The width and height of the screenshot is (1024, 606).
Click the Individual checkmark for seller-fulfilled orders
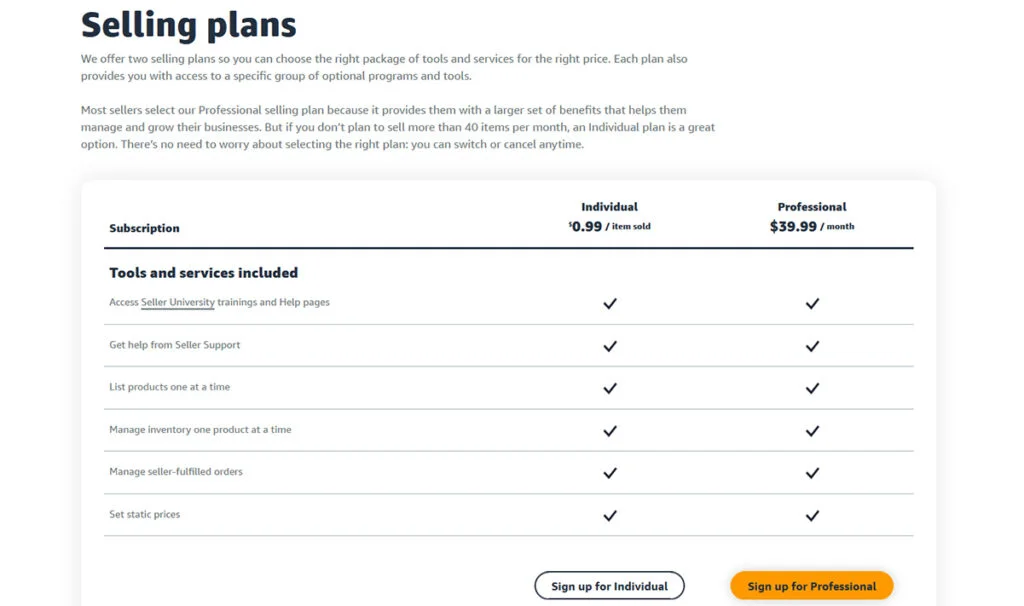click(x=610, y=472)
